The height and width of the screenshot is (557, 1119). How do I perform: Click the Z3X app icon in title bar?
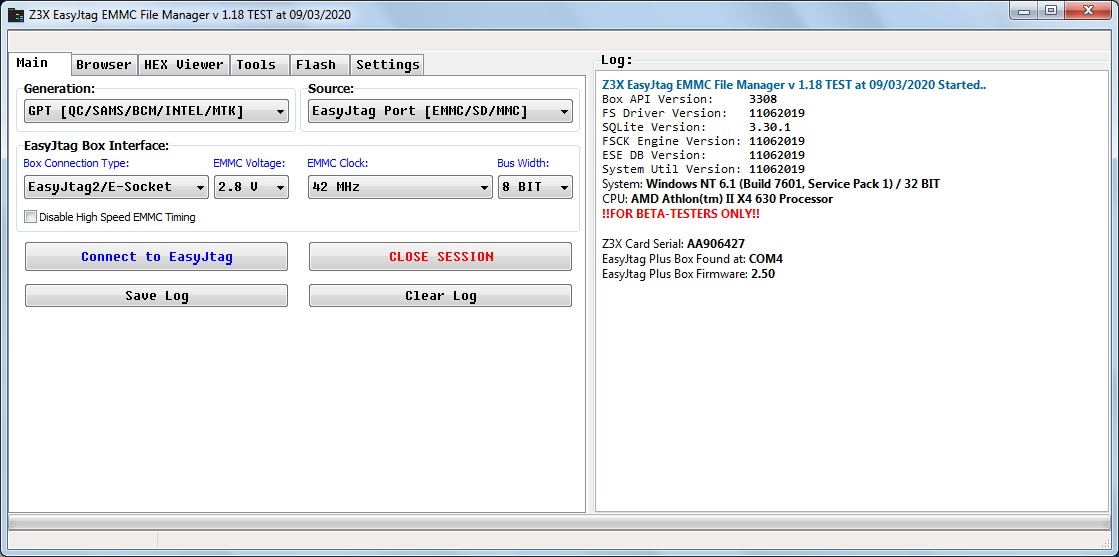[x=16, y=16]
